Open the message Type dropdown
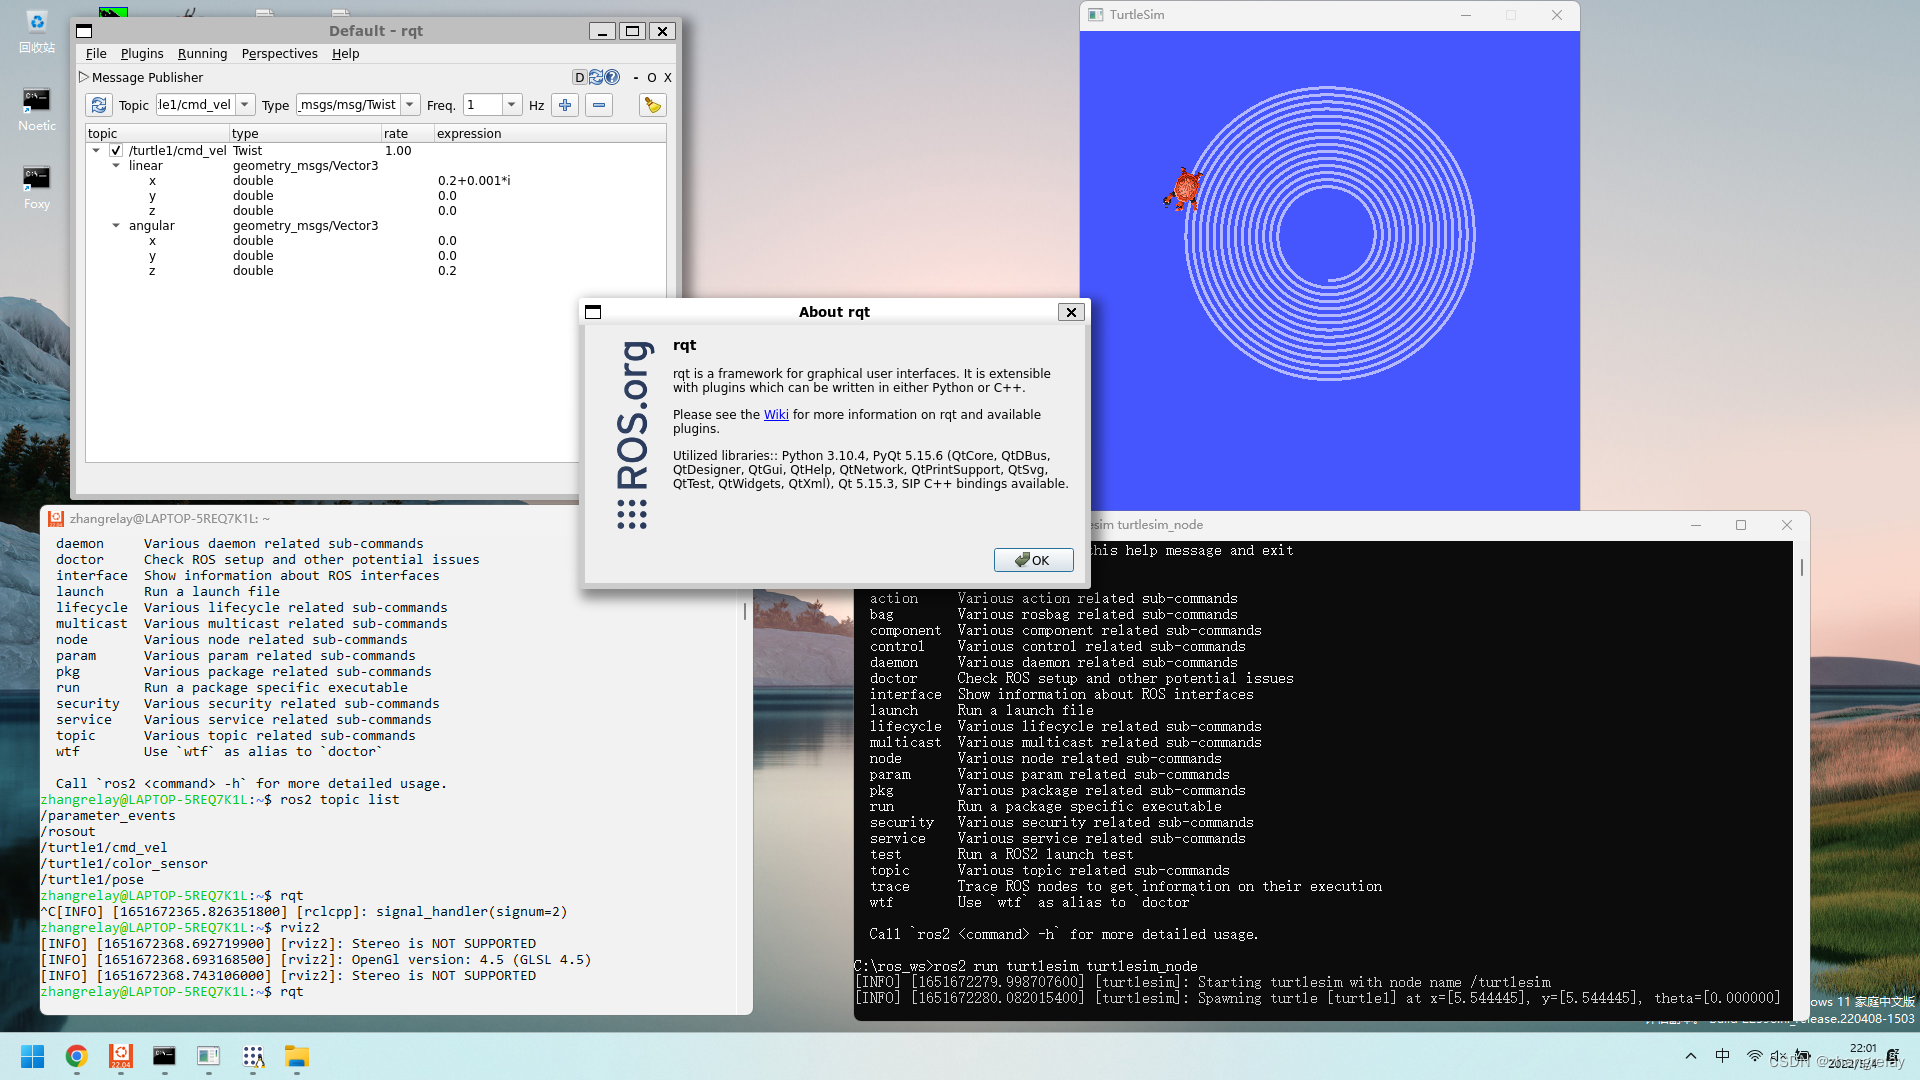Viewport: 1920px width, 1080px height. [x=410, y=104]
